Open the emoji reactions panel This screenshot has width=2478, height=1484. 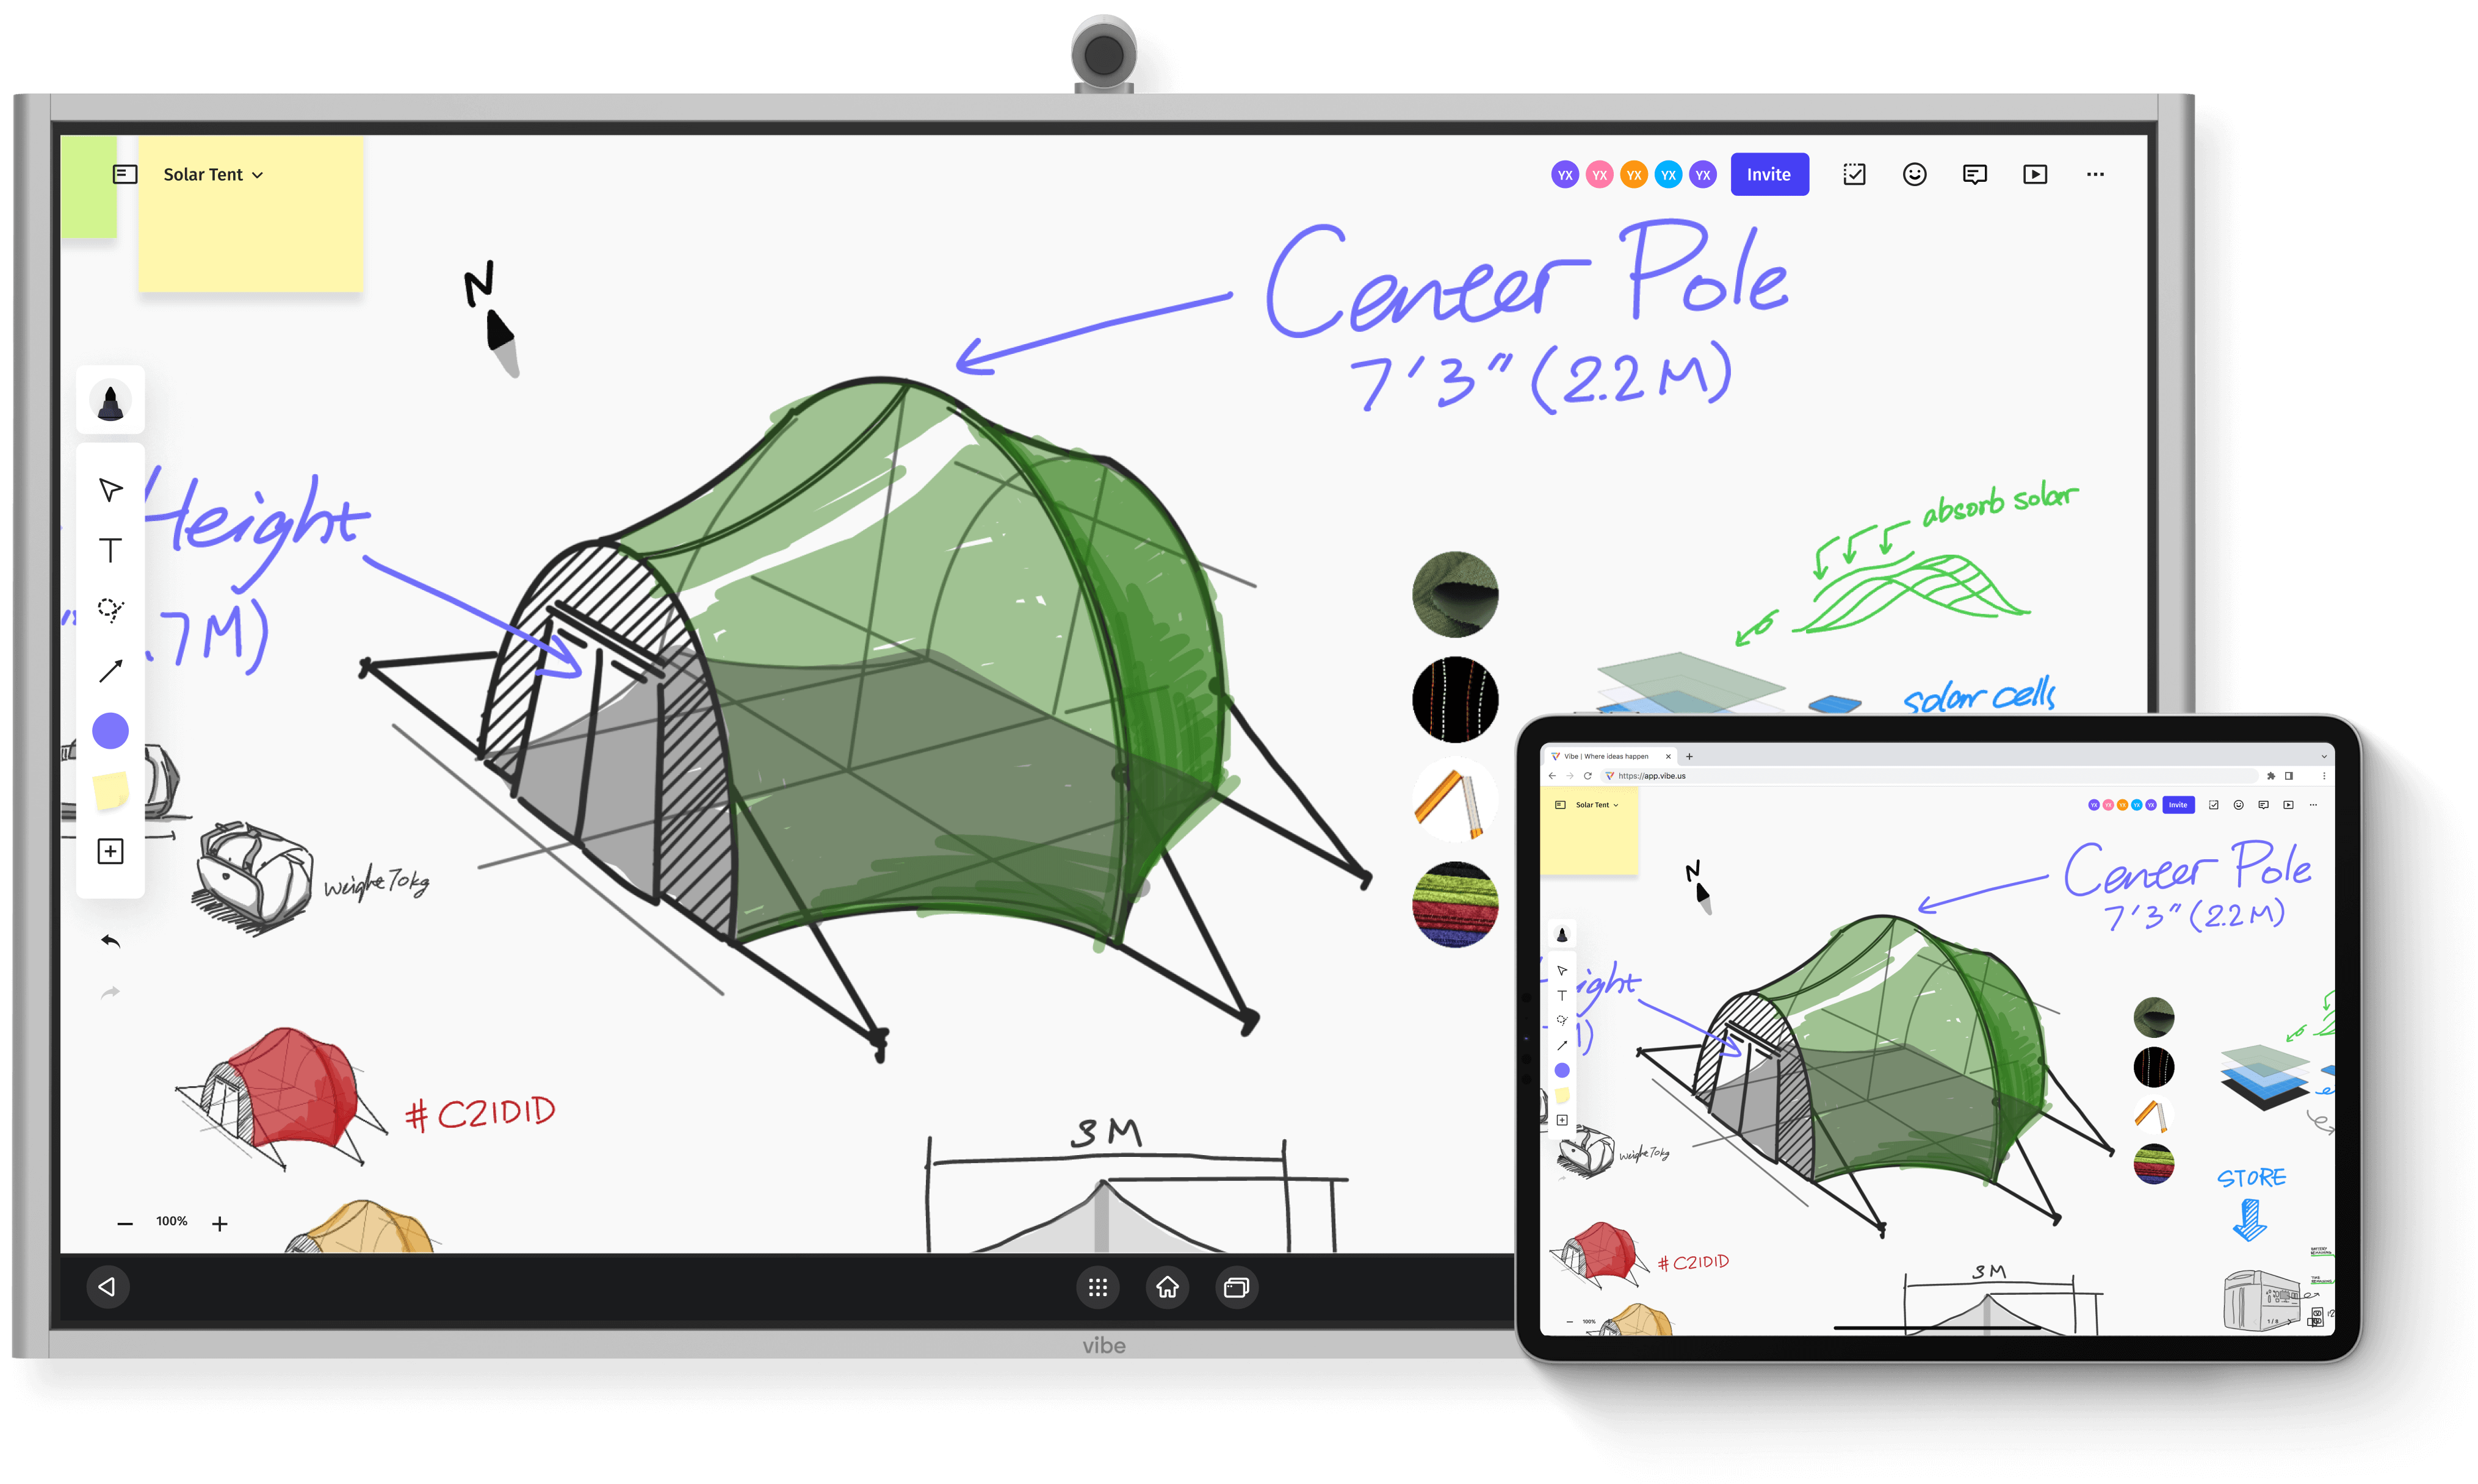pyautogui.click(x=1914, y=174)
